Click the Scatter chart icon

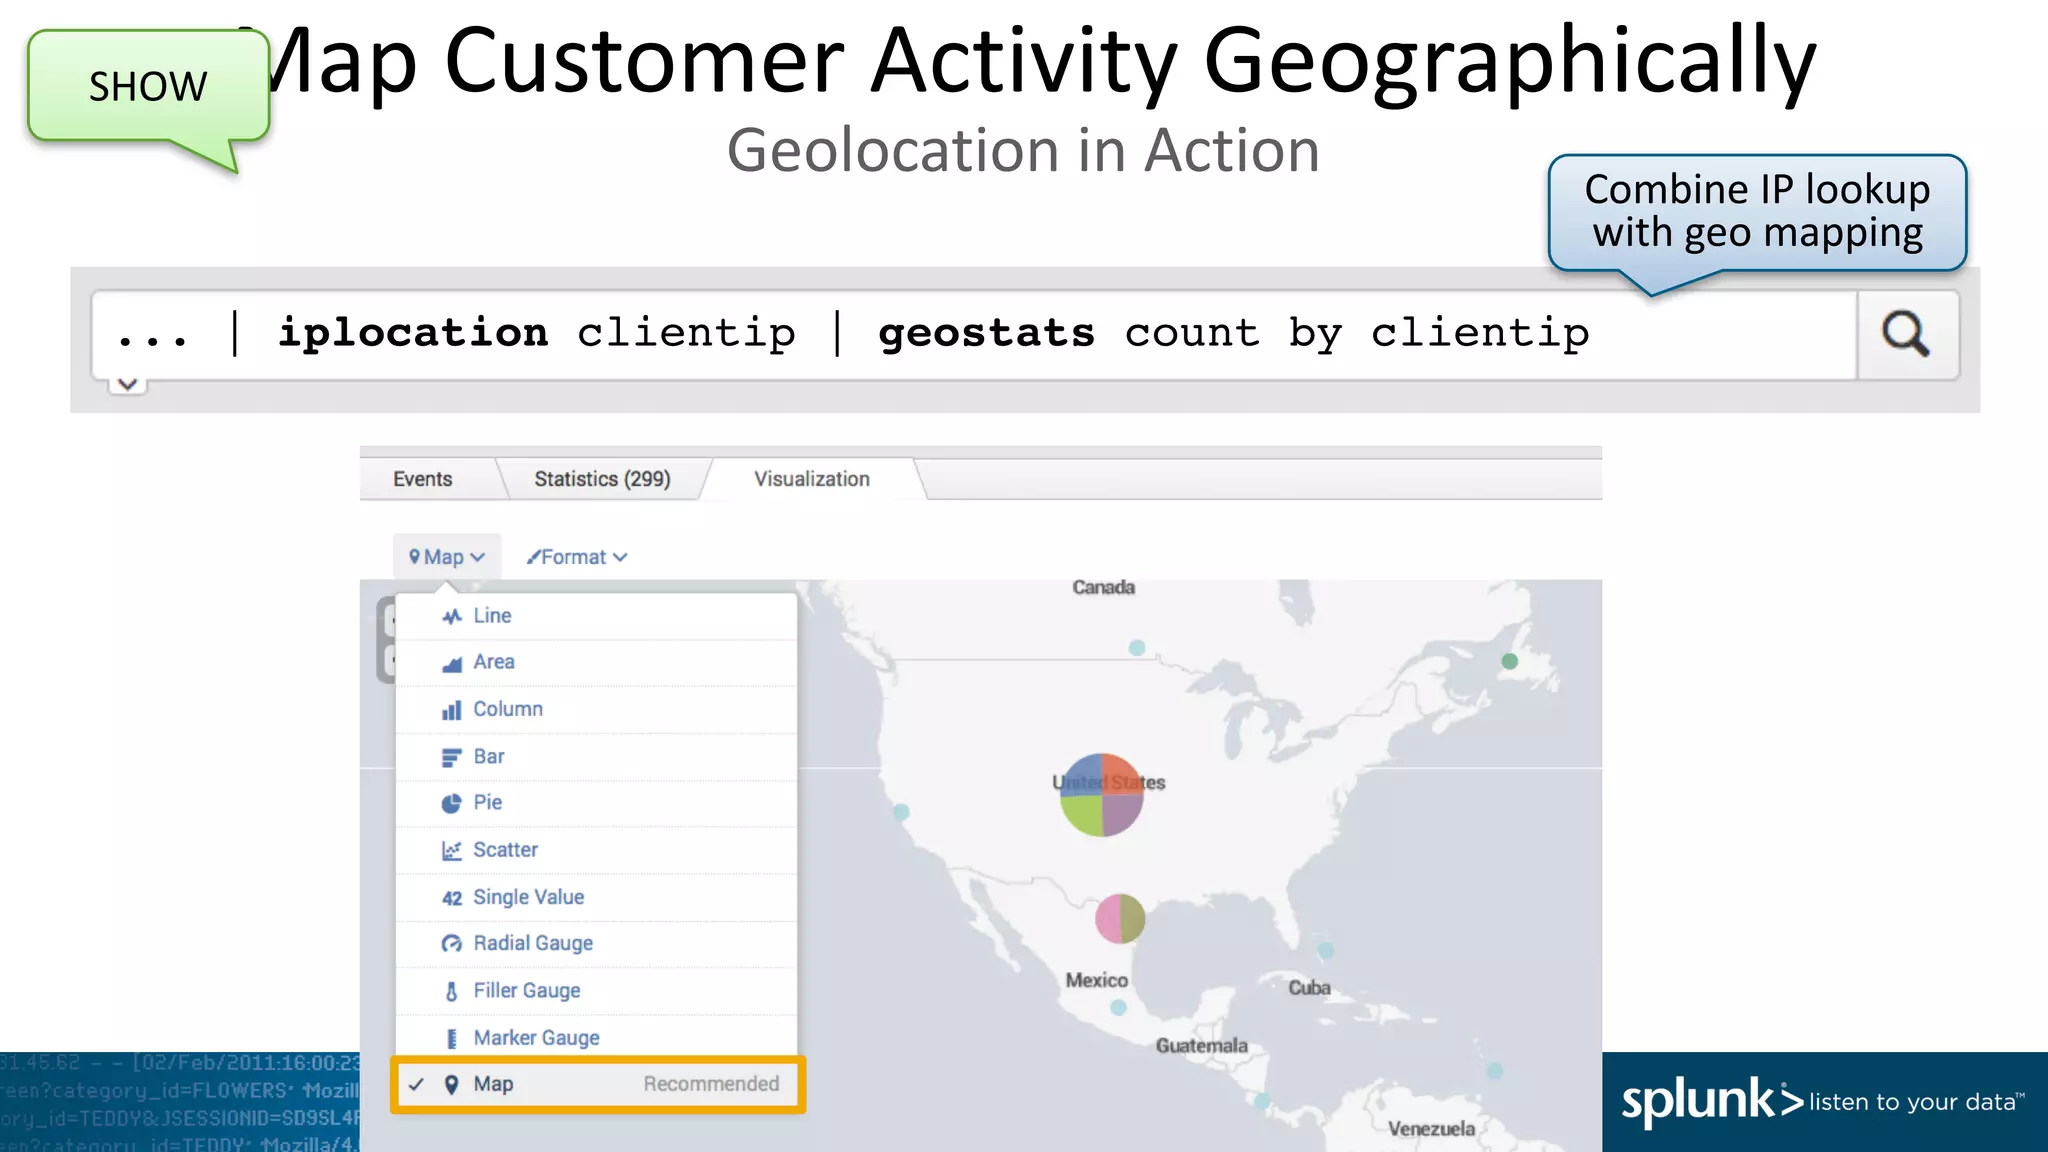(452, 850)
